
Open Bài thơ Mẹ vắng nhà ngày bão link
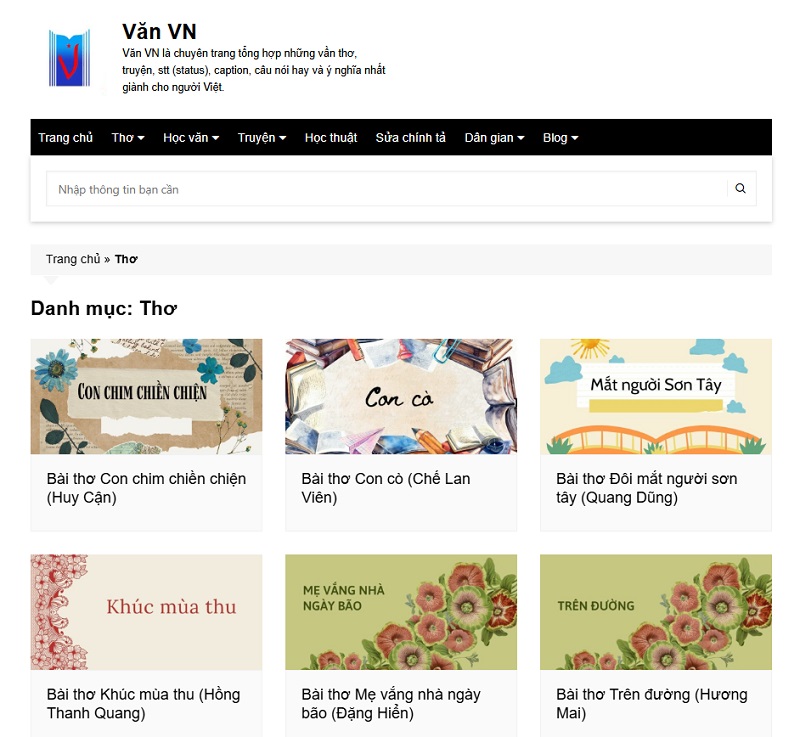391,703
